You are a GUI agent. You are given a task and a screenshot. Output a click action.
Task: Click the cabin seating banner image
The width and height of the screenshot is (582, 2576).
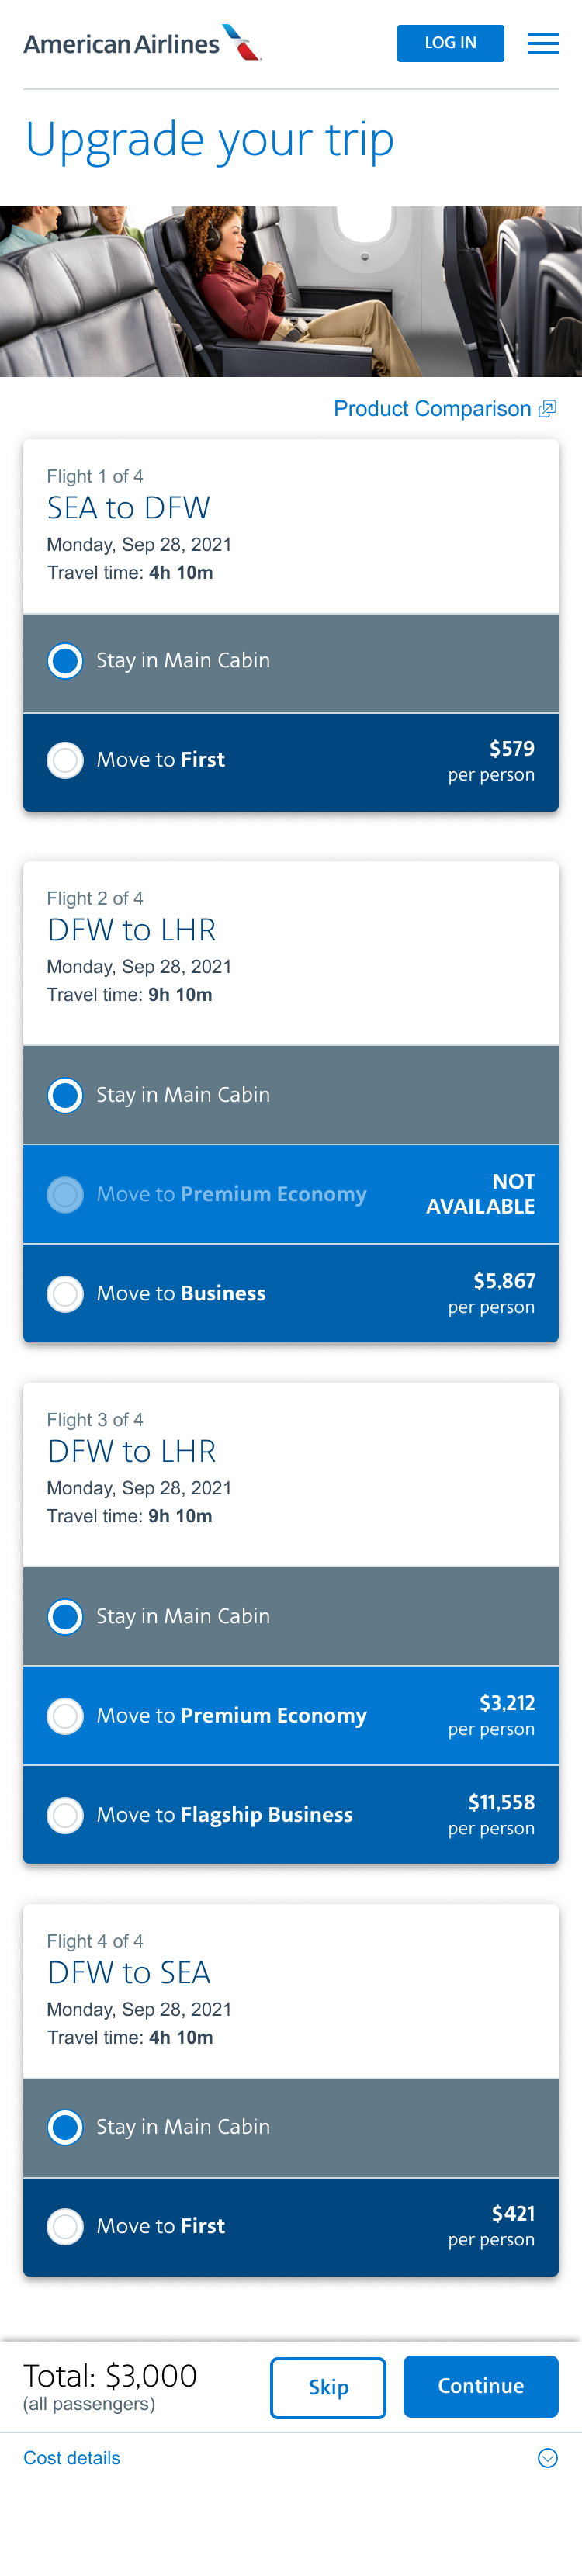coord(291,291)
